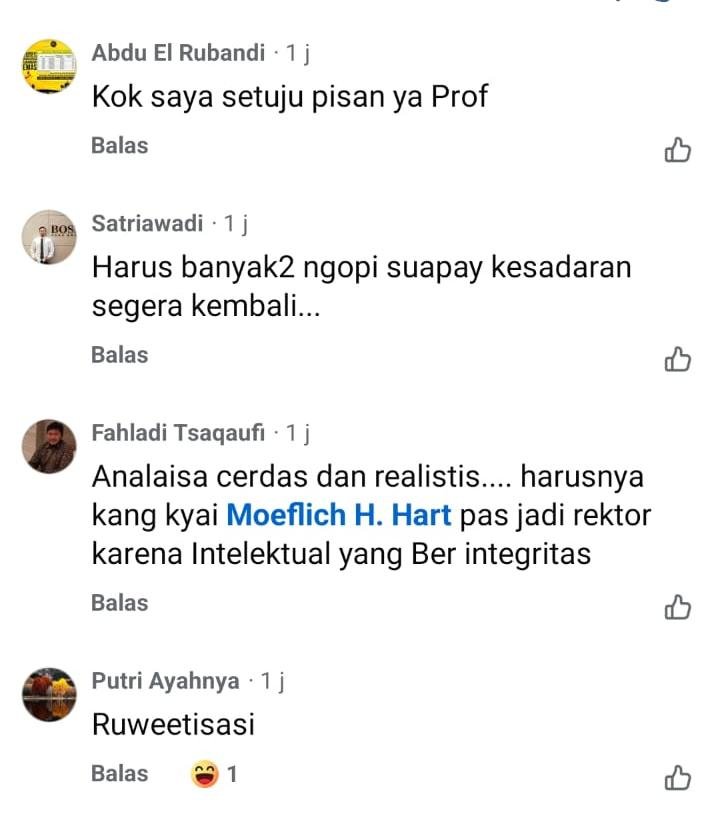
Task: Like Satriawadi's comment with thumbs up
Action: 677,360
